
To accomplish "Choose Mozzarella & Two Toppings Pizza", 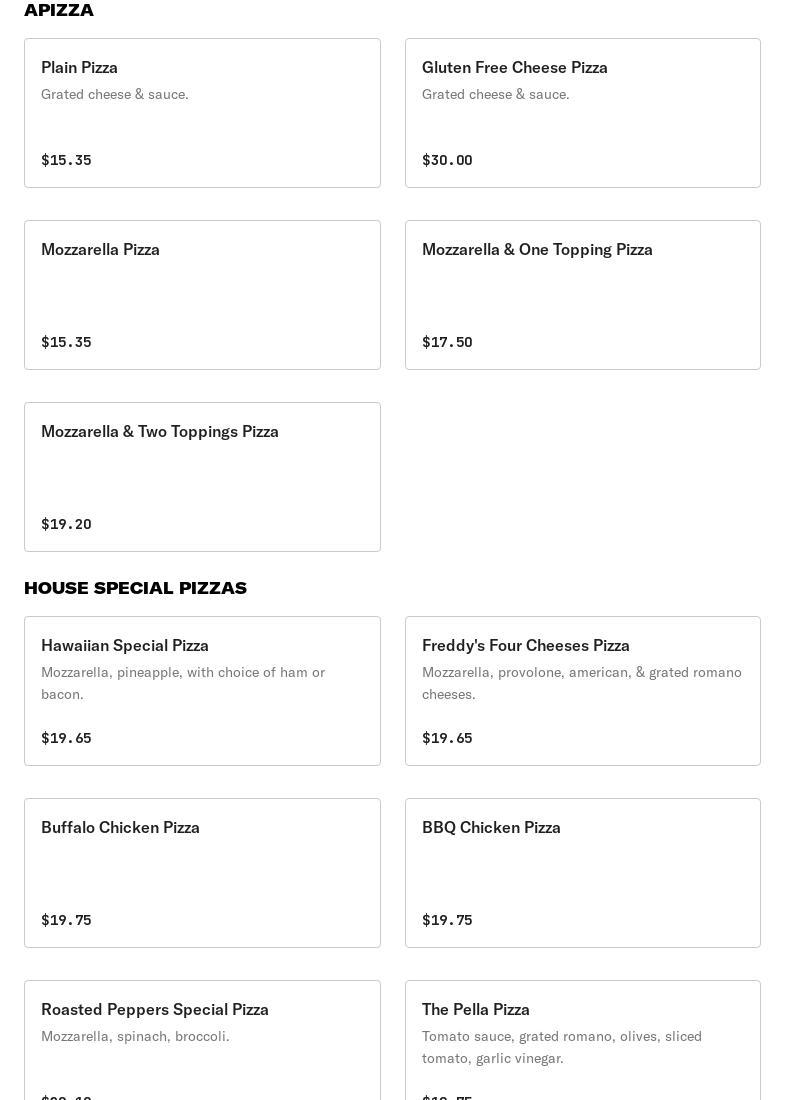I will [x=202, y=477].
